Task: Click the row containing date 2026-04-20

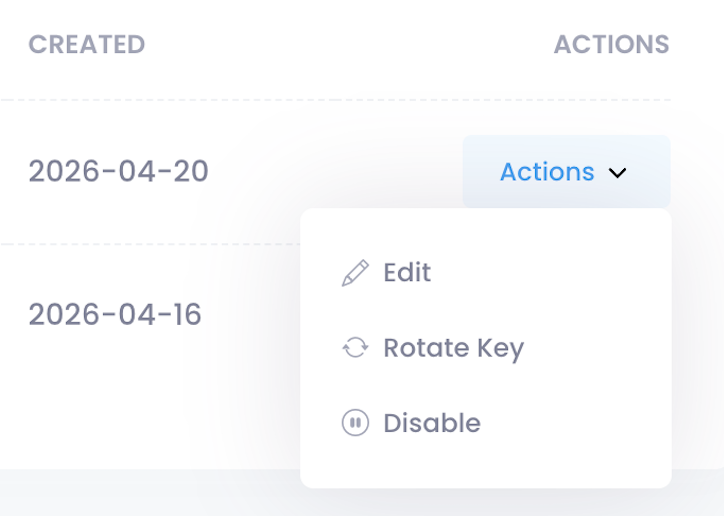Action: [x=330, y=172]
